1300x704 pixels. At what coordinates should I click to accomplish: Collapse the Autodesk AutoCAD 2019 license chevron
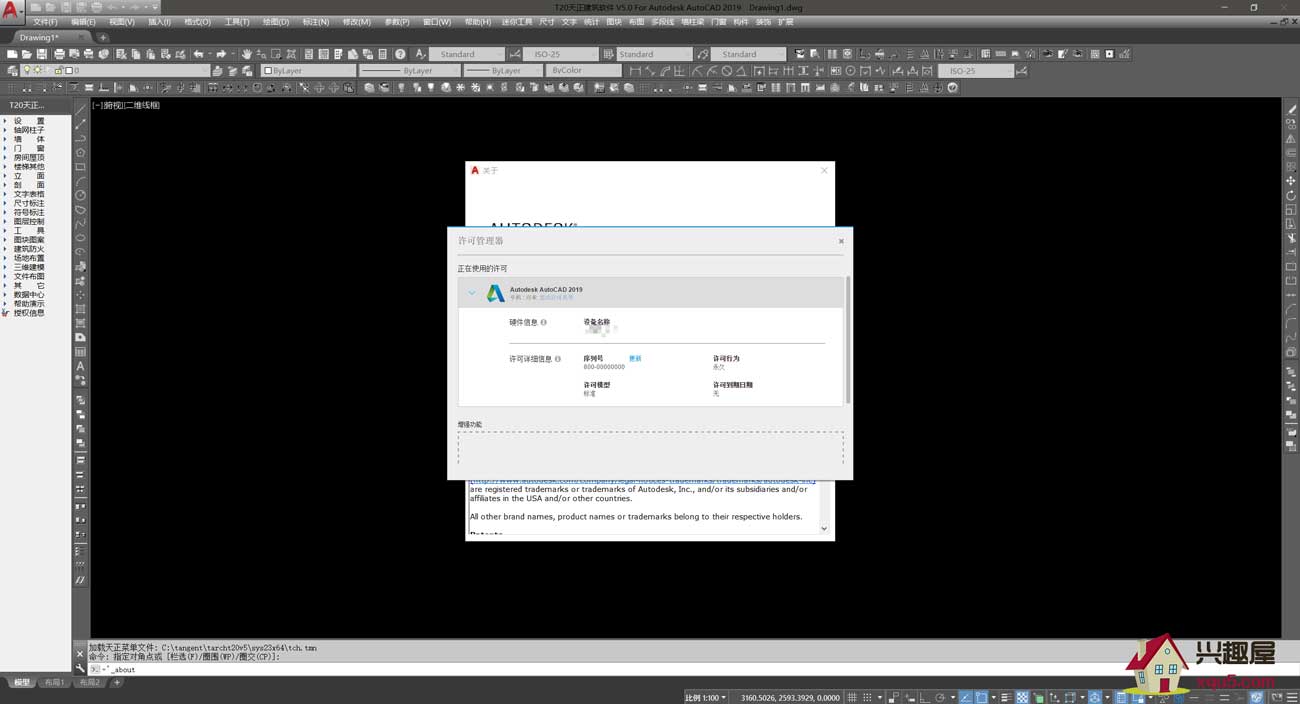(472, 293)
